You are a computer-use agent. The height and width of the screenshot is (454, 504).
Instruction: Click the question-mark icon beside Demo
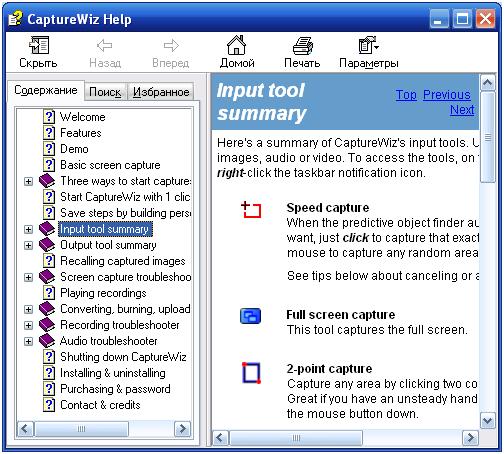coord(49,149)
